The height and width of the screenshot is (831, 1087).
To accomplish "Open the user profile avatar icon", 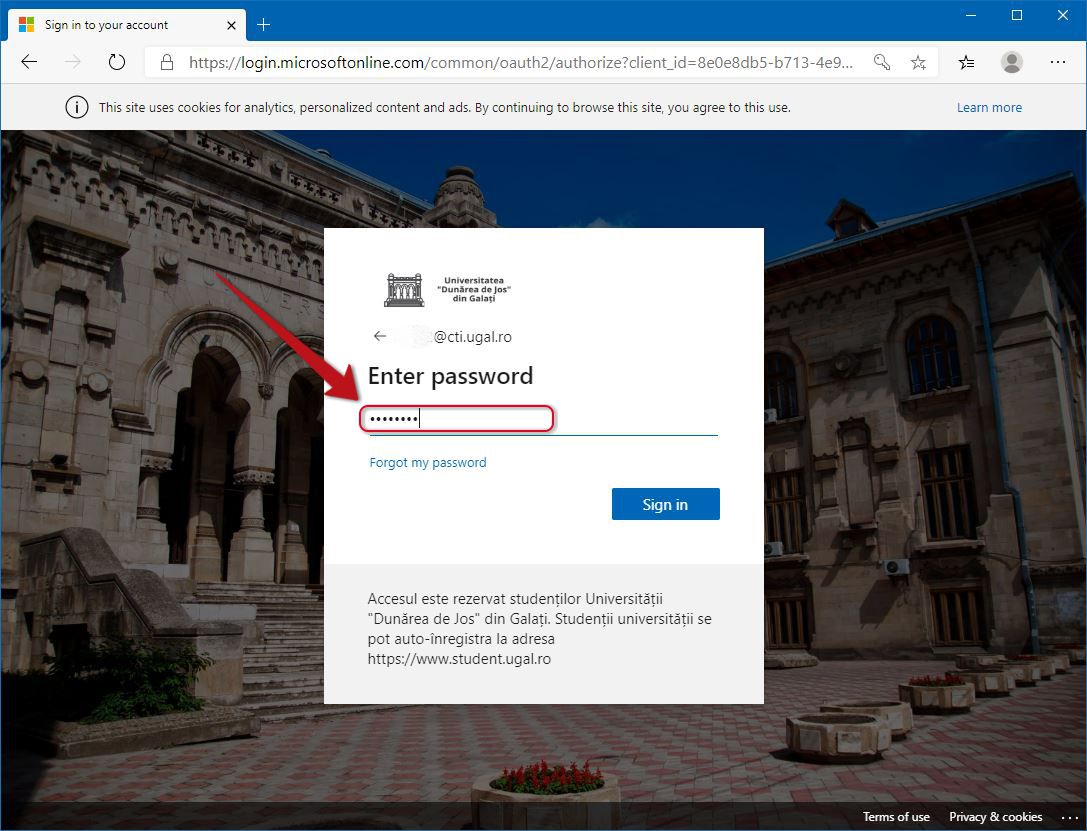I will [1012, 62].
